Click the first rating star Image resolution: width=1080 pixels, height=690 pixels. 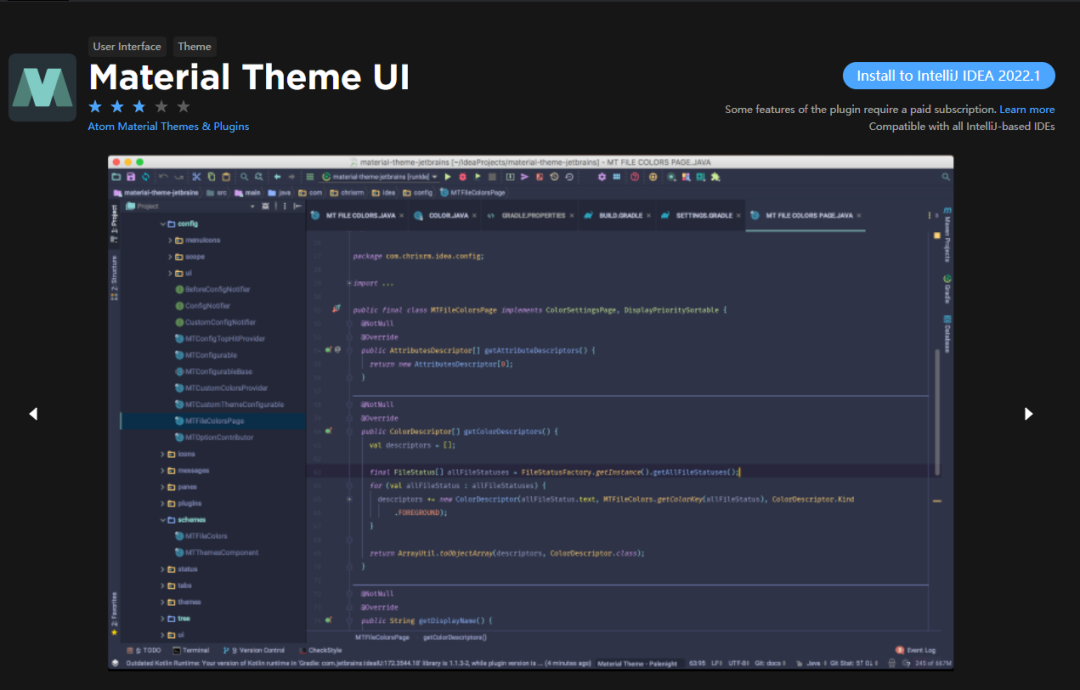tap(95, 107)
